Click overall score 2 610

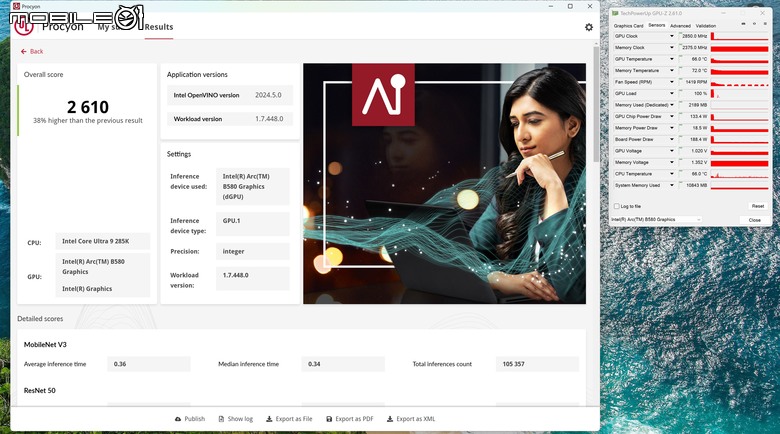tap(88, 107)
